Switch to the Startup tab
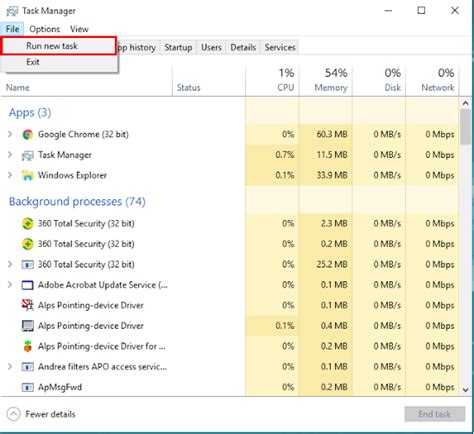 pos(178,47)
